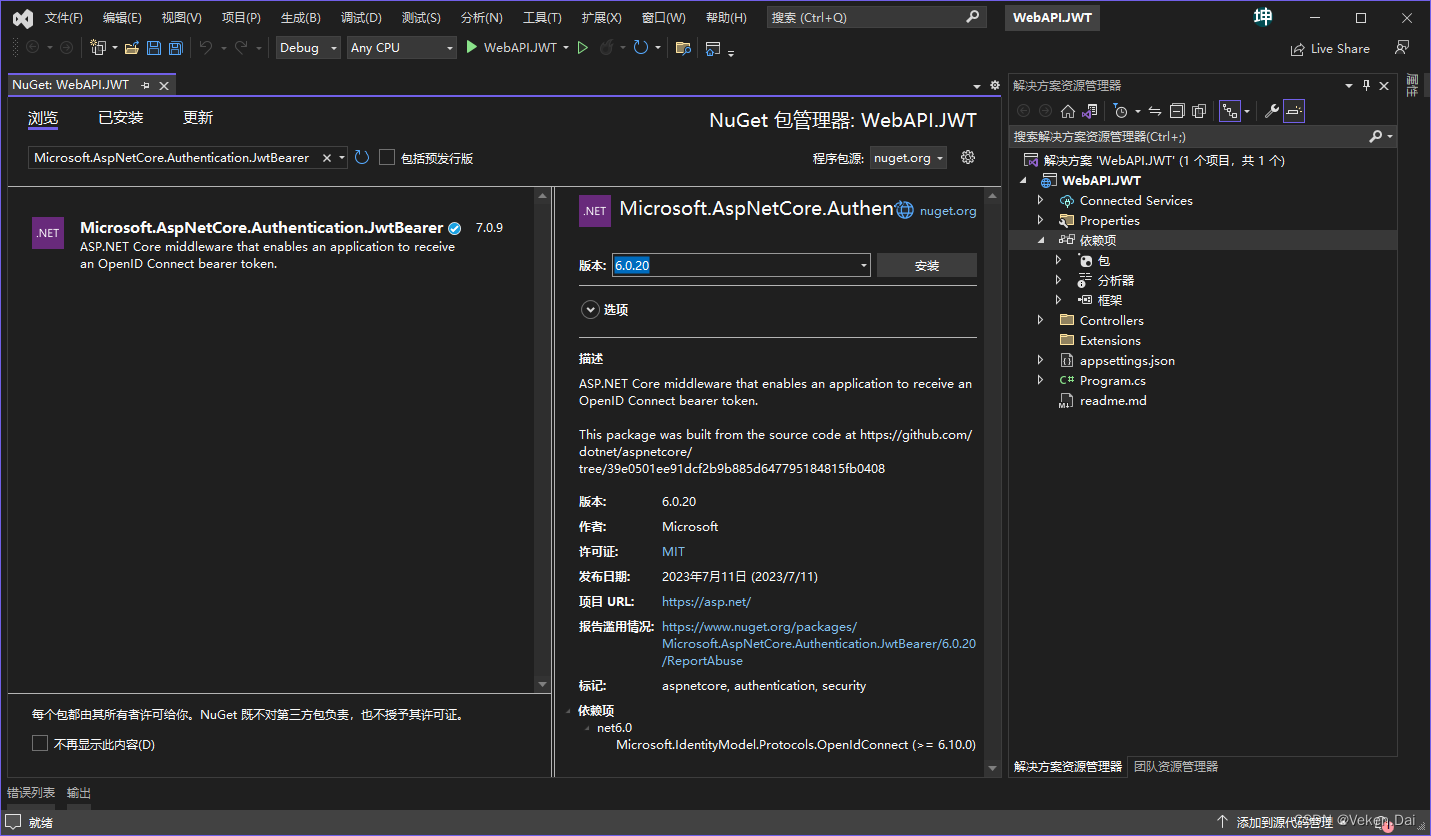Open the 工具(T) menu
This screenshot has width=1431, height=836.
click(541, 16)
